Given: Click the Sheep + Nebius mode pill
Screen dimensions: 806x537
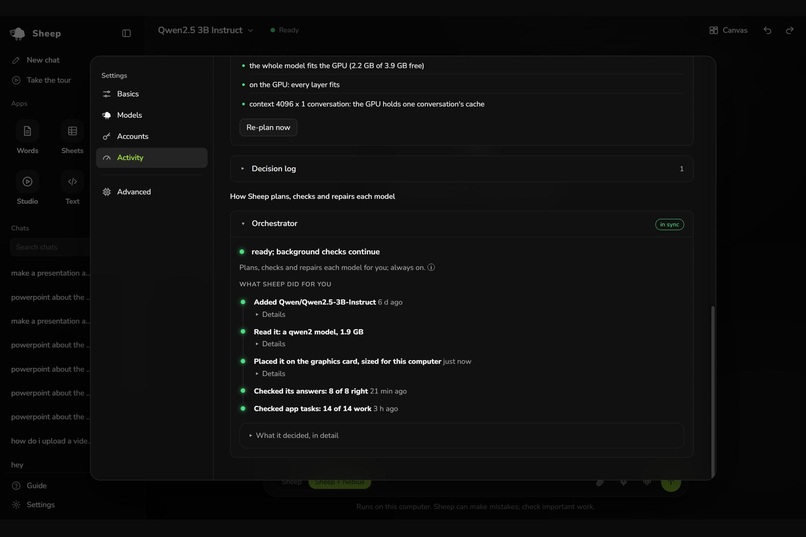Looking at the screenshot, I should click(x=339, y=482).
